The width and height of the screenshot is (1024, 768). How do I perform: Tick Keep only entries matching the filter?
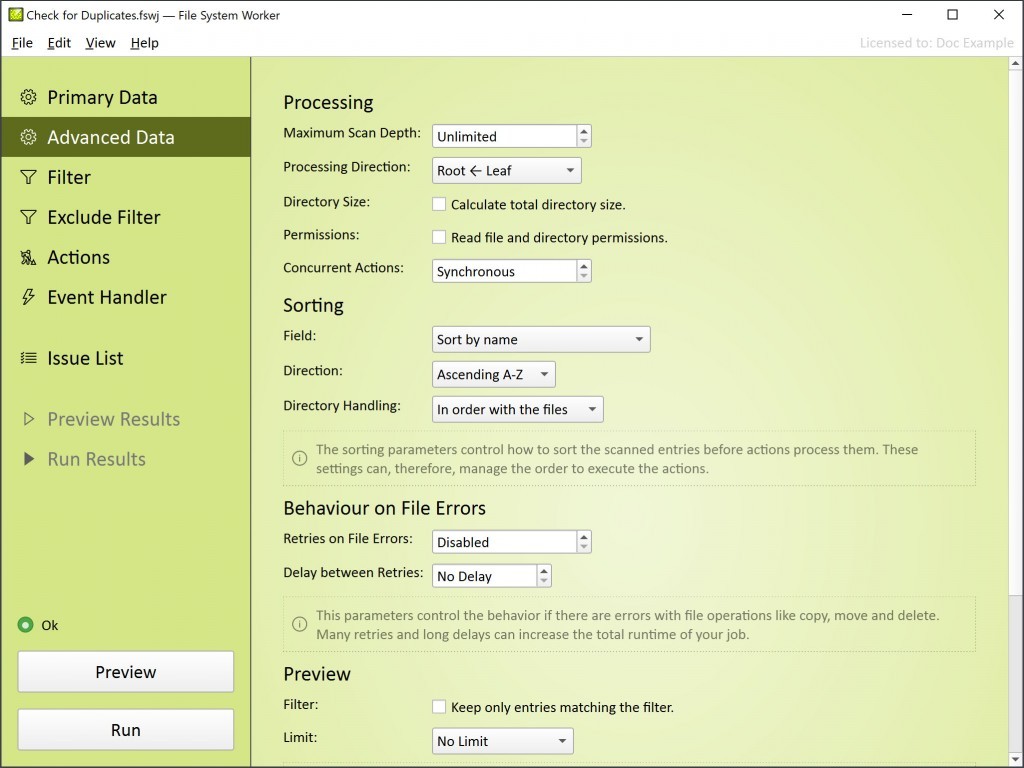(439, 707)
